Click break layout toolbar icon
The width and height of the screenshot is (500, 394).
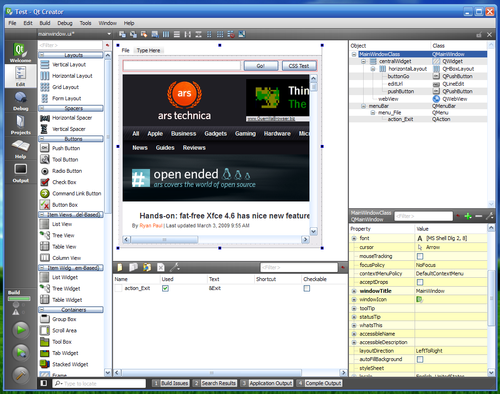[x=231, y=34]
